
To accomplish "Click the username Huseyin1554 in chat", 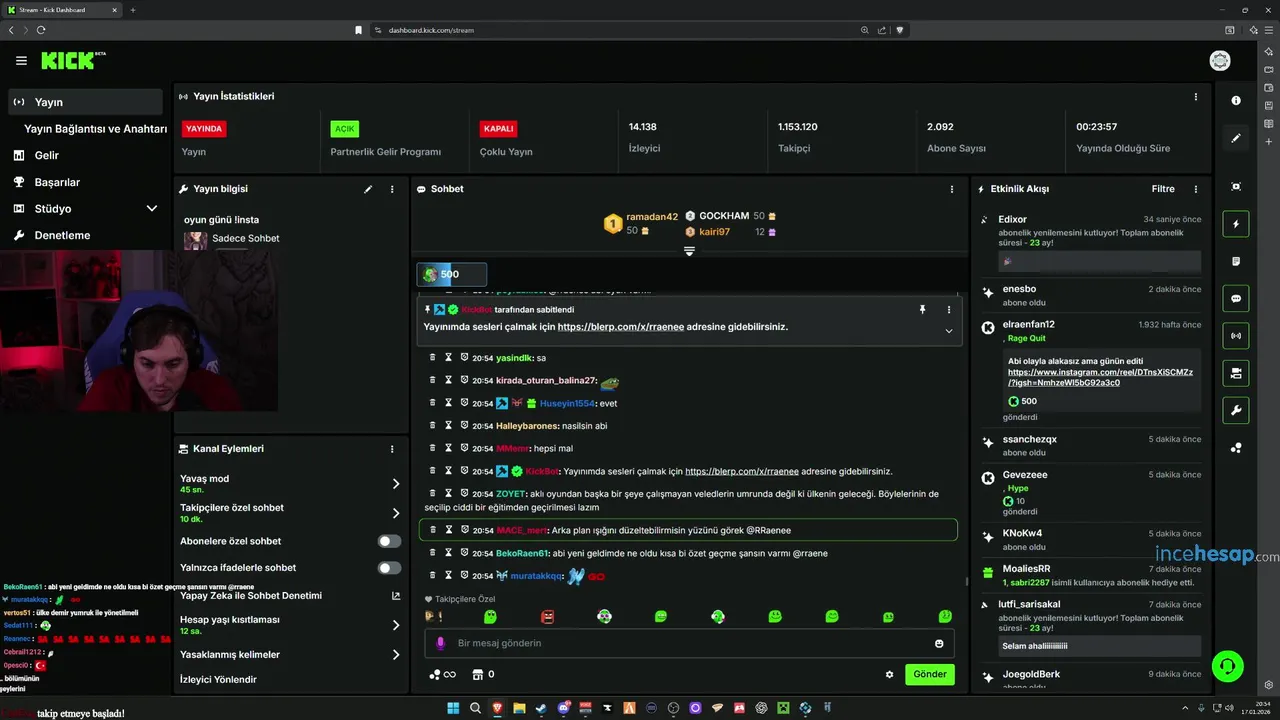I will coord(567,404).
